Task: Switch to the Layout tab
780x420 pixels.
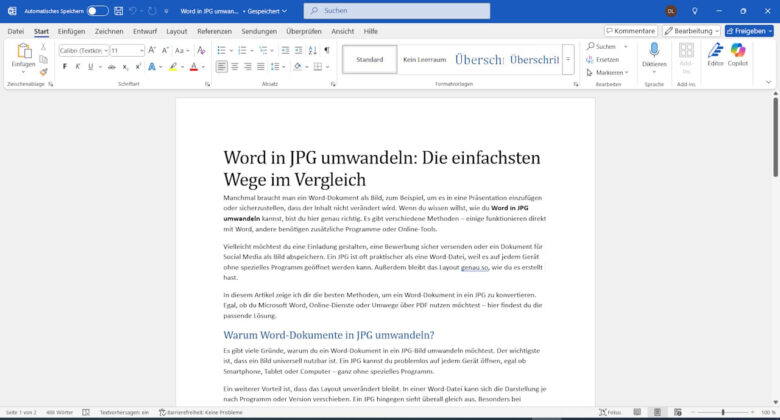Action: point(177,31)
